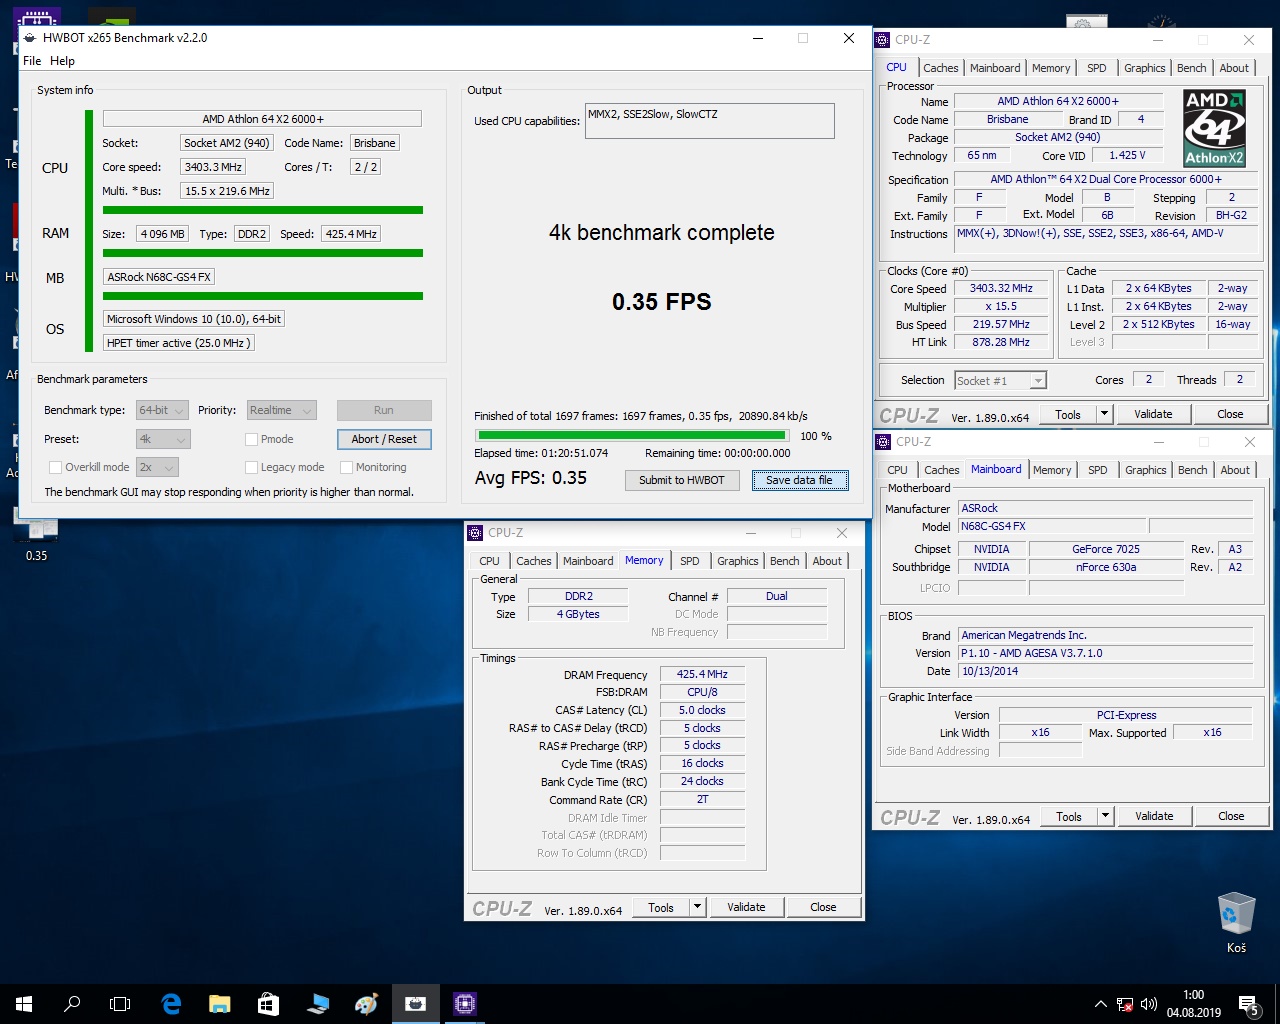Select the 0.35 desktop file icon

coord(36,535)
